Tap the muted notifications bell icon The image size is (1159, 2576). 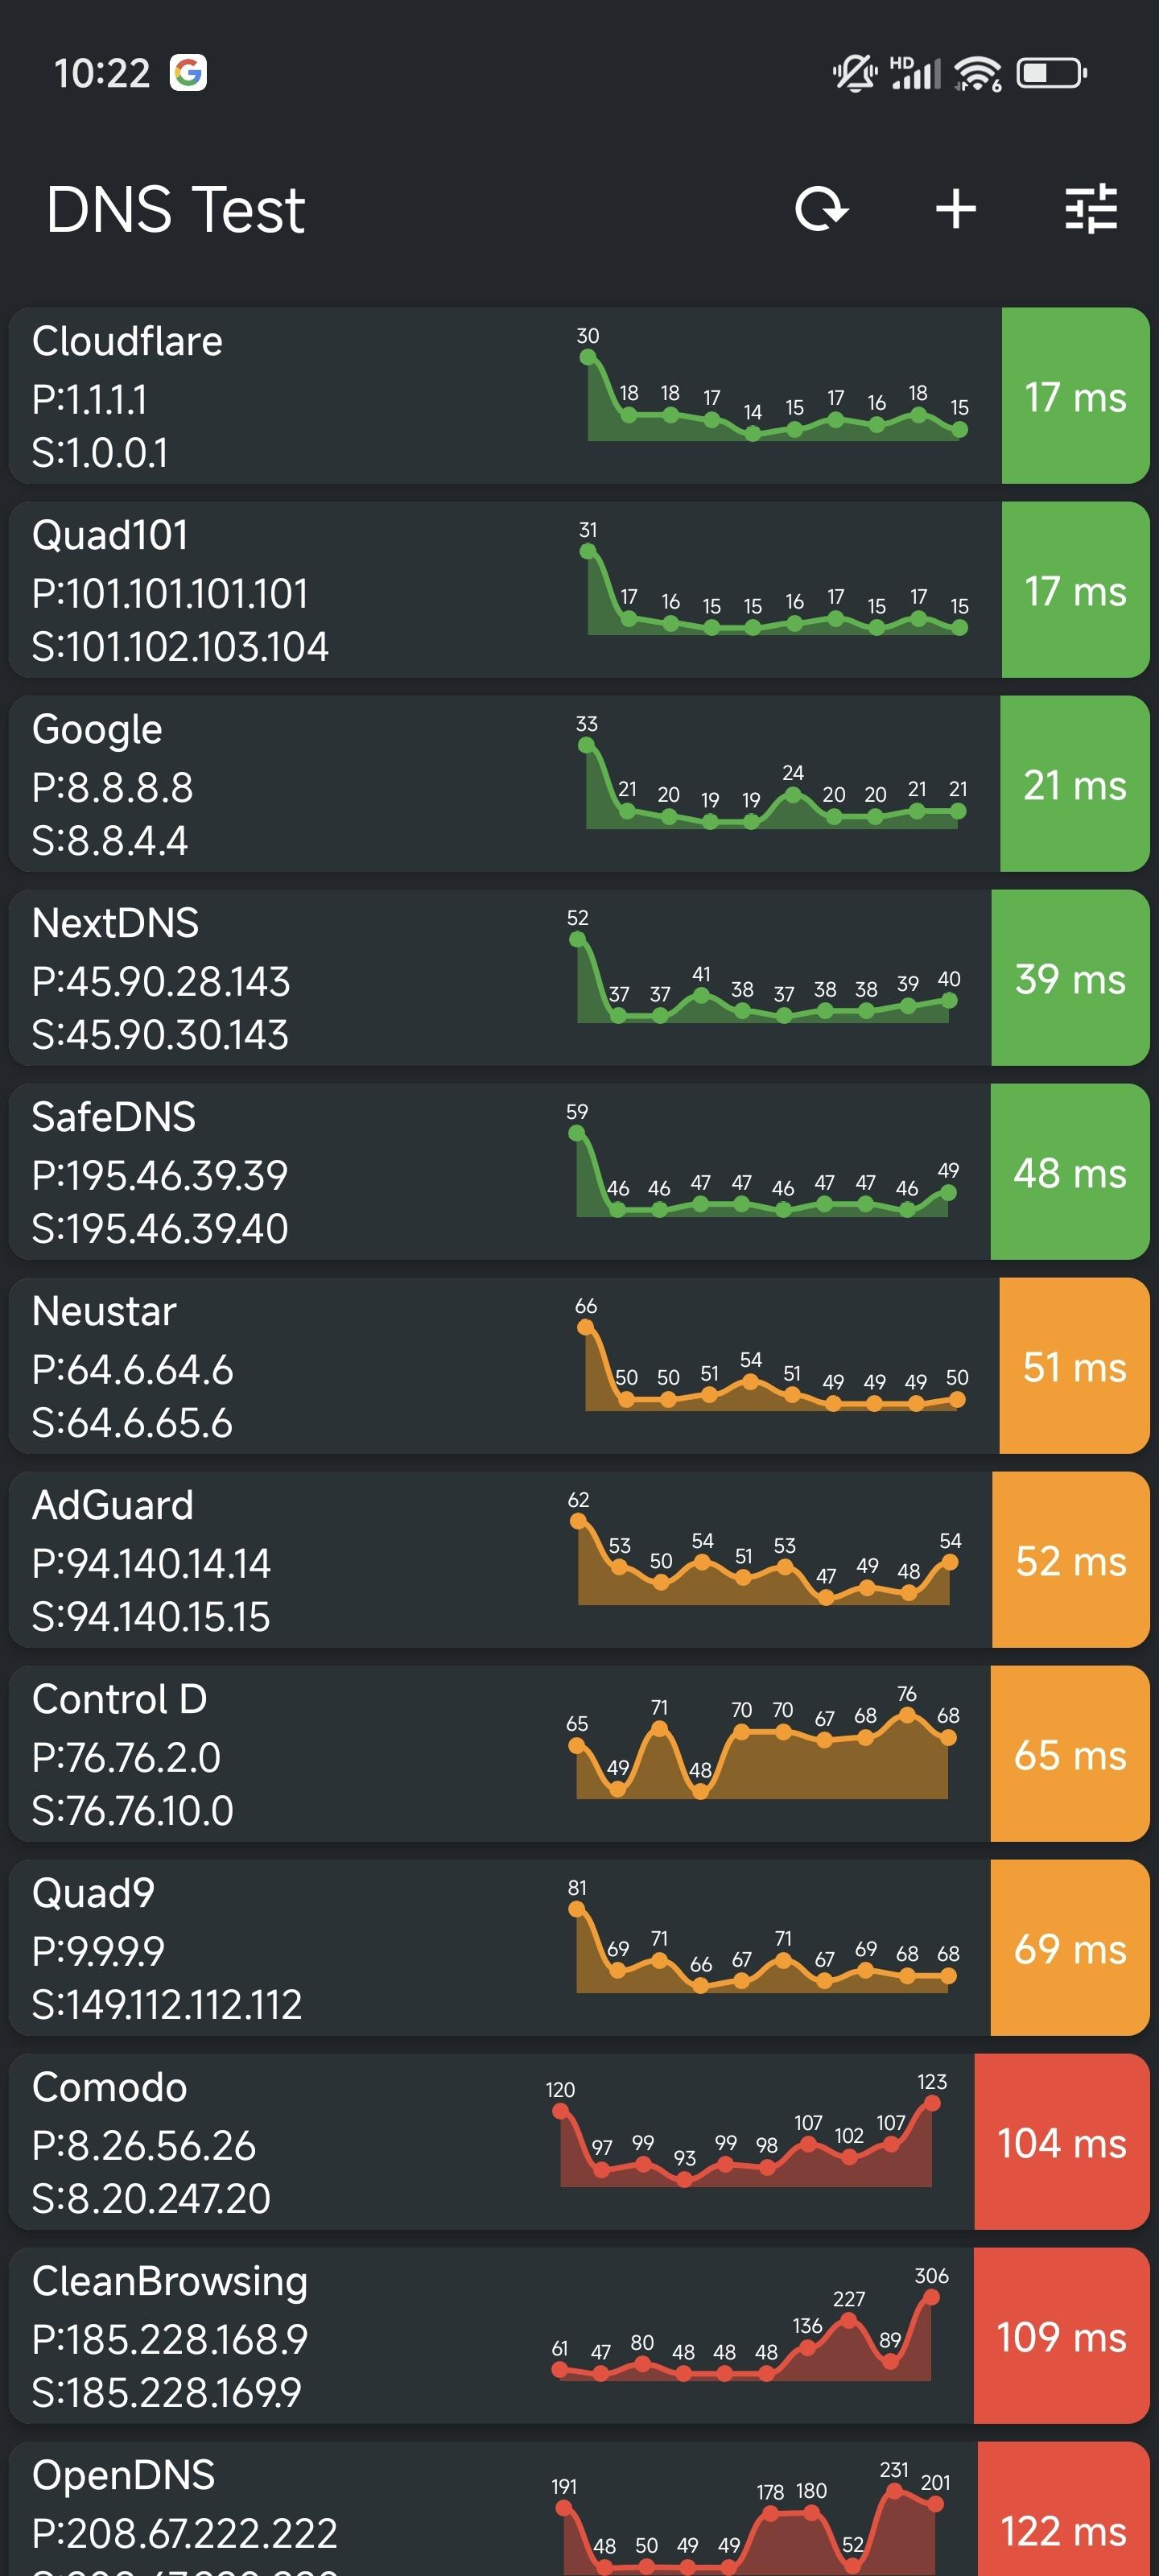click(854, 73)
